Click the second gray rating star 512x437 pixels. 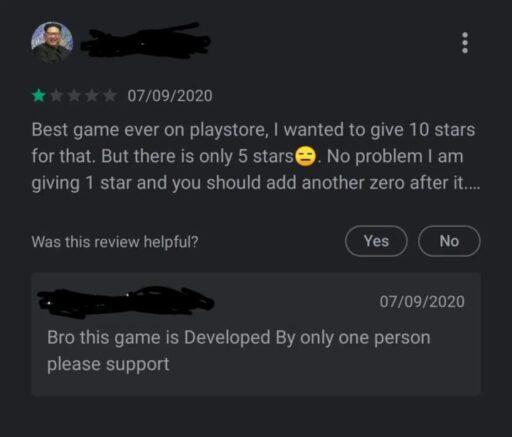tap(57, 96)
